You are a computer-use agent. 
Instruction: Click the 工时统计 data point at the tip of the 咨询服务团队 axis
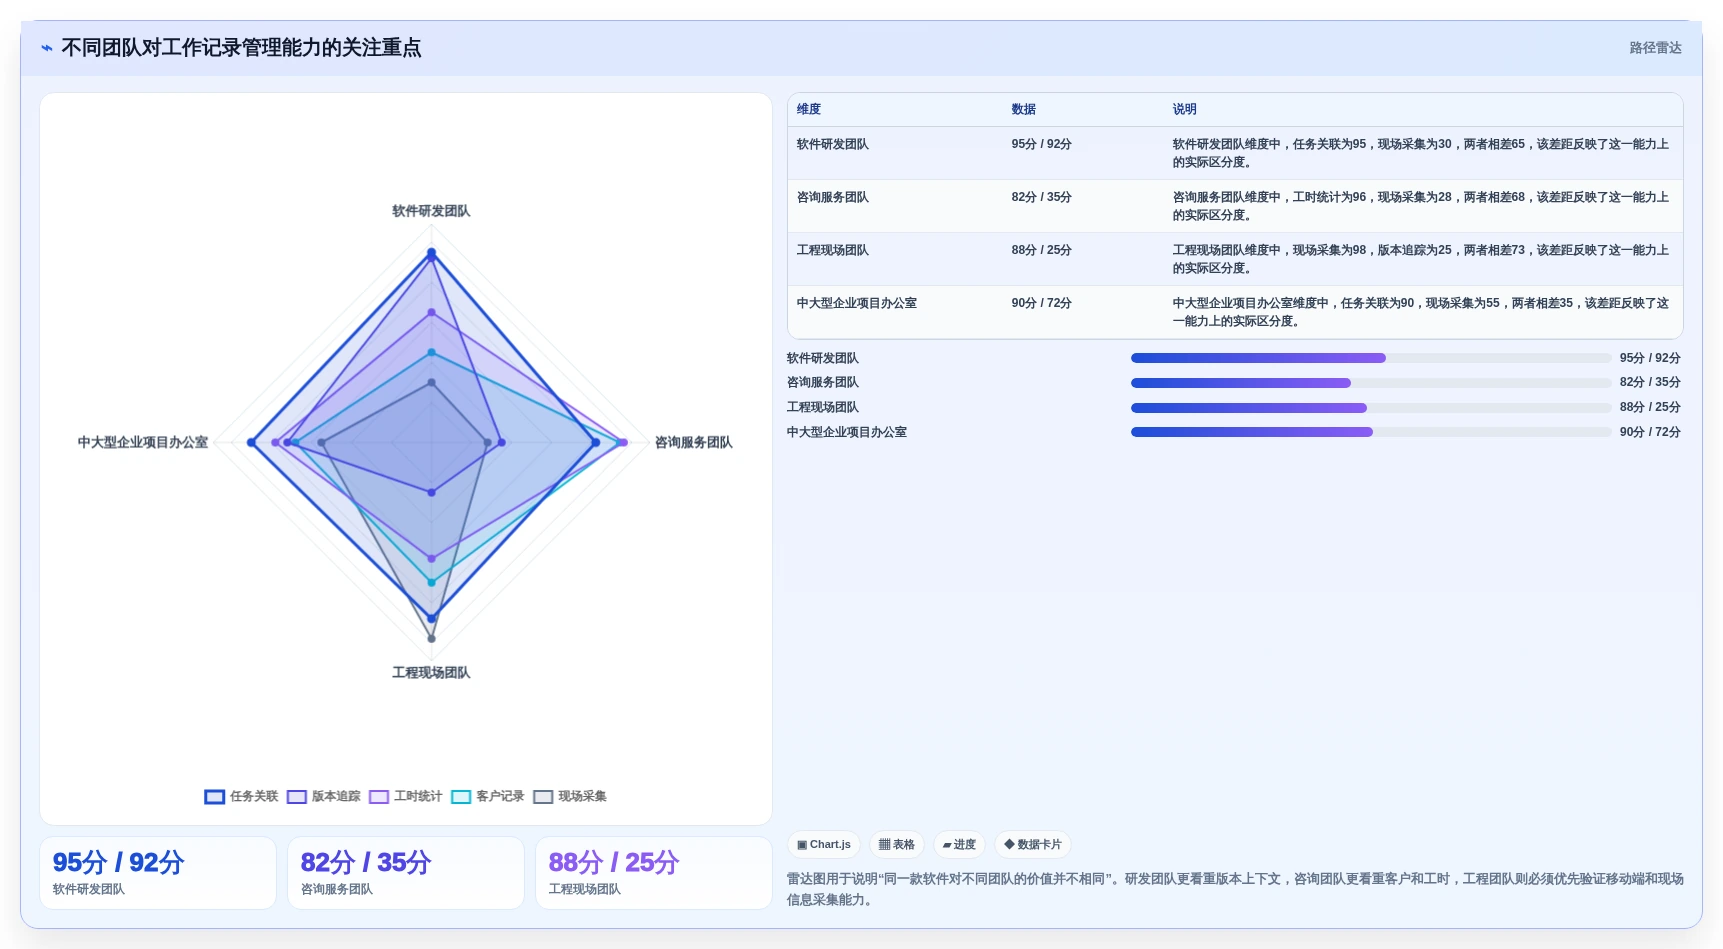[624, 442]
